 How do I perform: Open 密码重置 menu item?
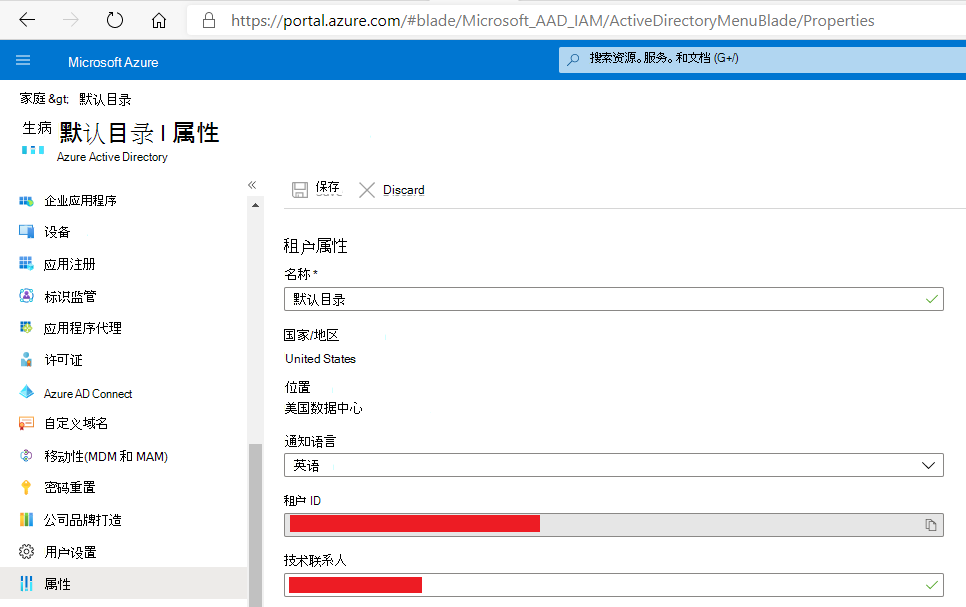70,488
